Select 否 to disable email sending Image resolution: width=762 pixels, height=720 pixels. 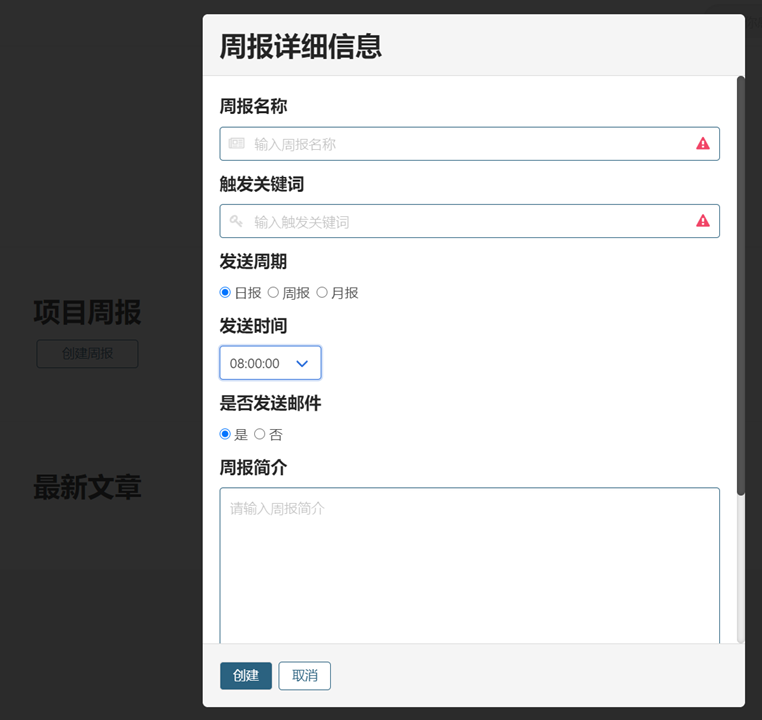click(260, 434)
